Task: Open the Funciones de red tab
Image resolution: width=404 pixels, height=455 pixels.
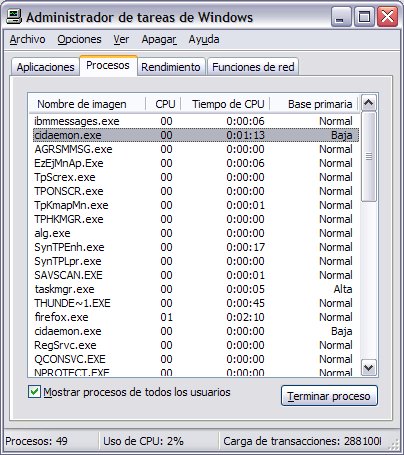Action: click(x=253, y=67)
